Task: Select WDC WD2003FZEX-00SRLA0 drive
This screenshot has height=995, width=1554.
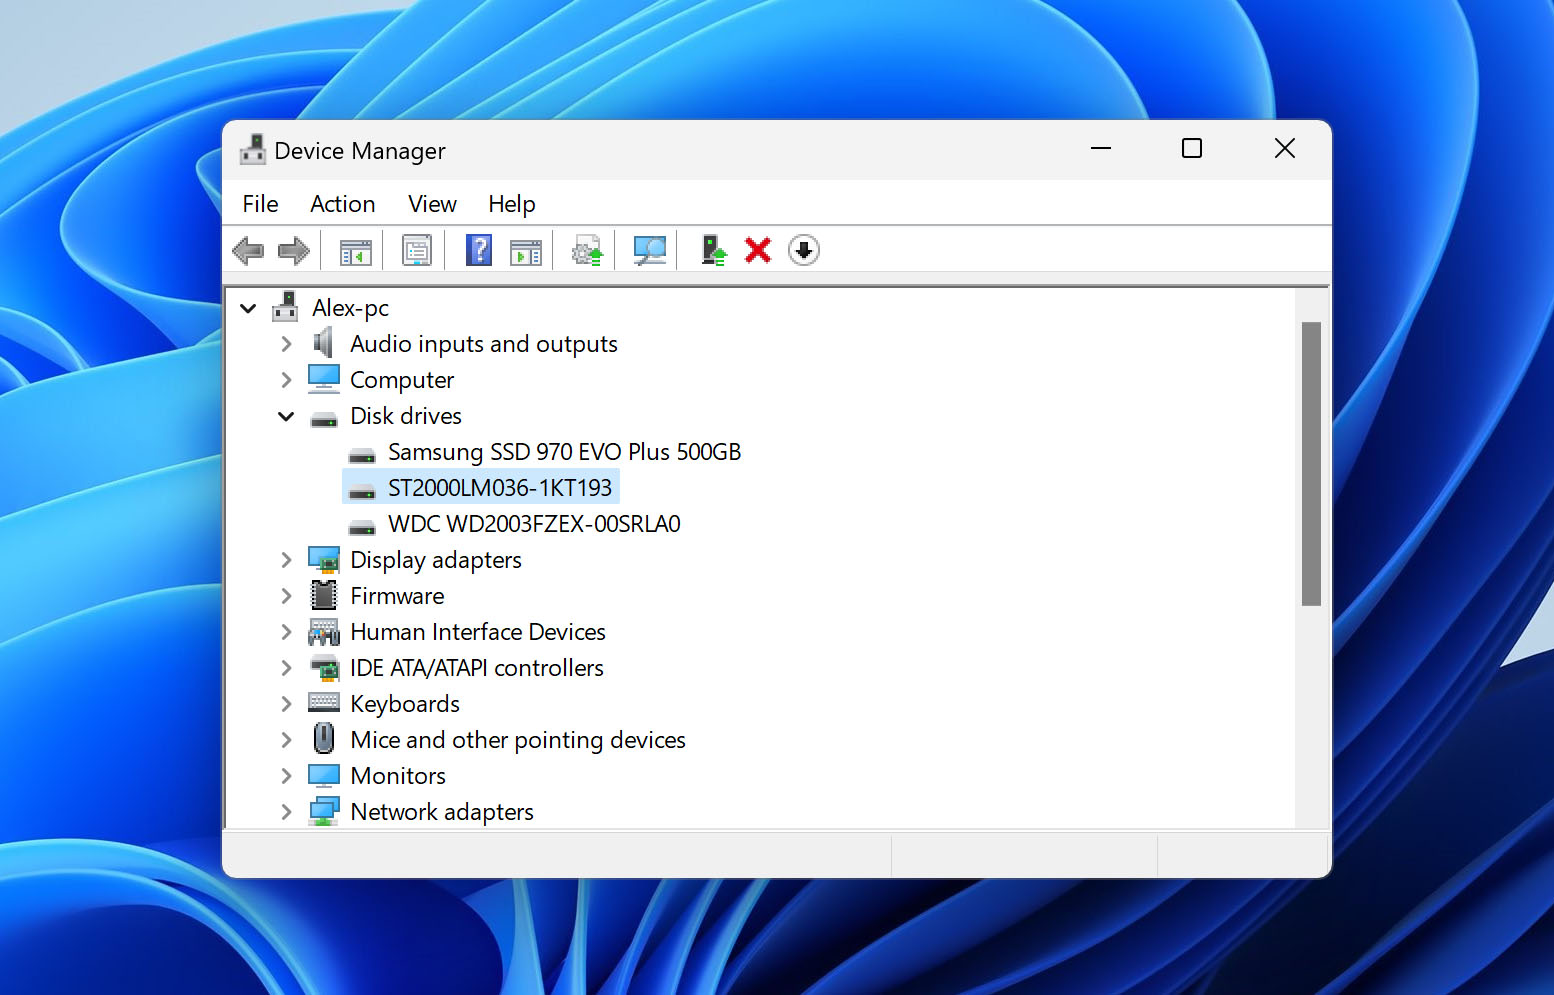Action: (534, 524)
